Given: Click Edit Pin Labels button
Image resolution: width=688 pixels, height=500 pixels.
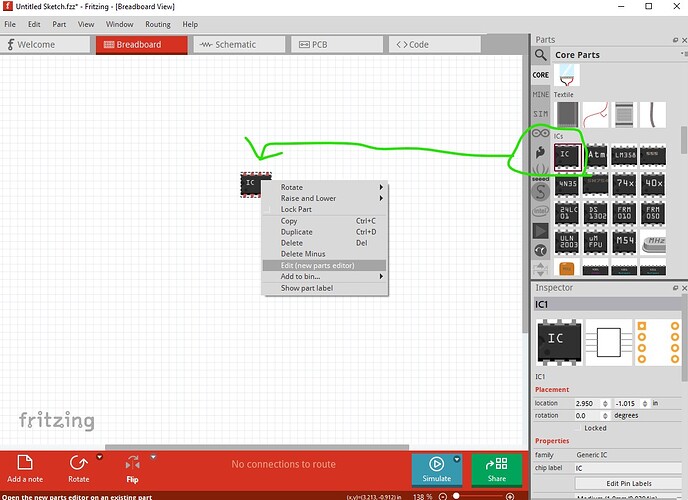Looking at the screenshot, I should pyautogui.click(x=628, y=483).
